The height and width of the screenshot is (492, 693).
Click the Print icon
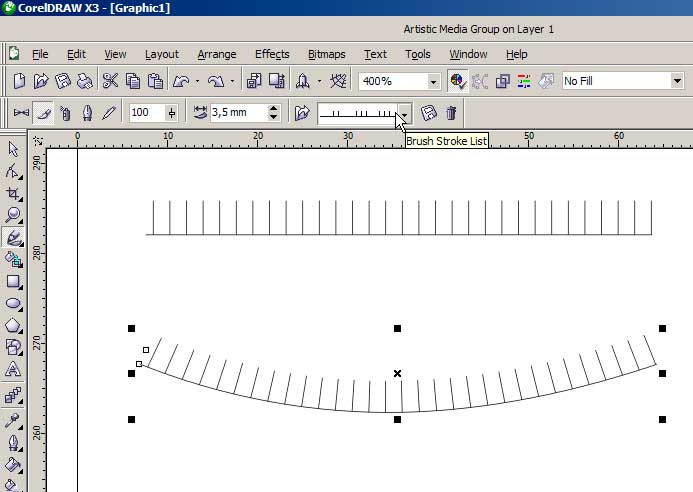click(x=85, y=81)
